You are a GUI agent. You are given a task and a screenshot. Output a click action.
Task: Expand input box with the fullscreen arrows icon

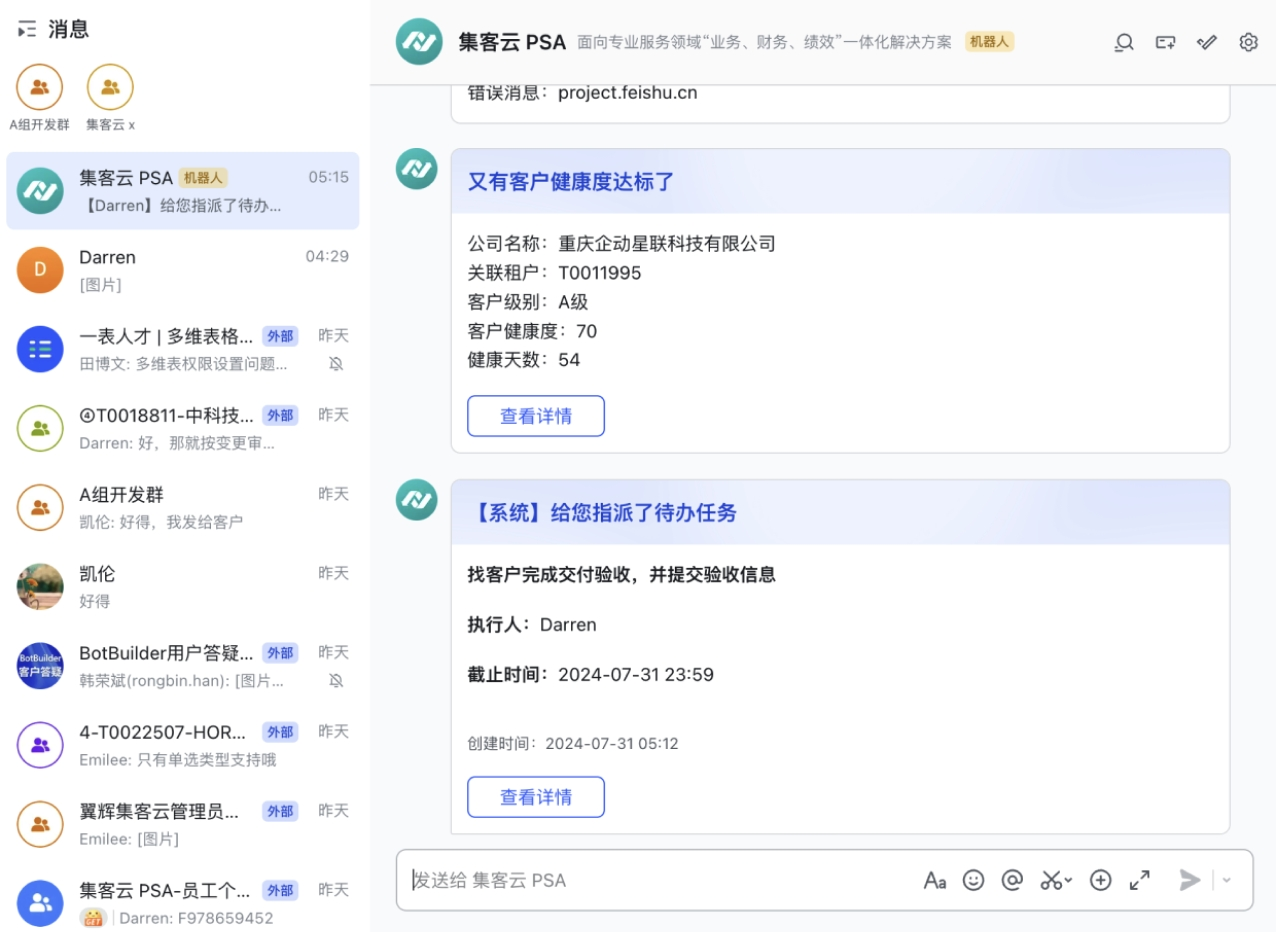click(1138, 880)
